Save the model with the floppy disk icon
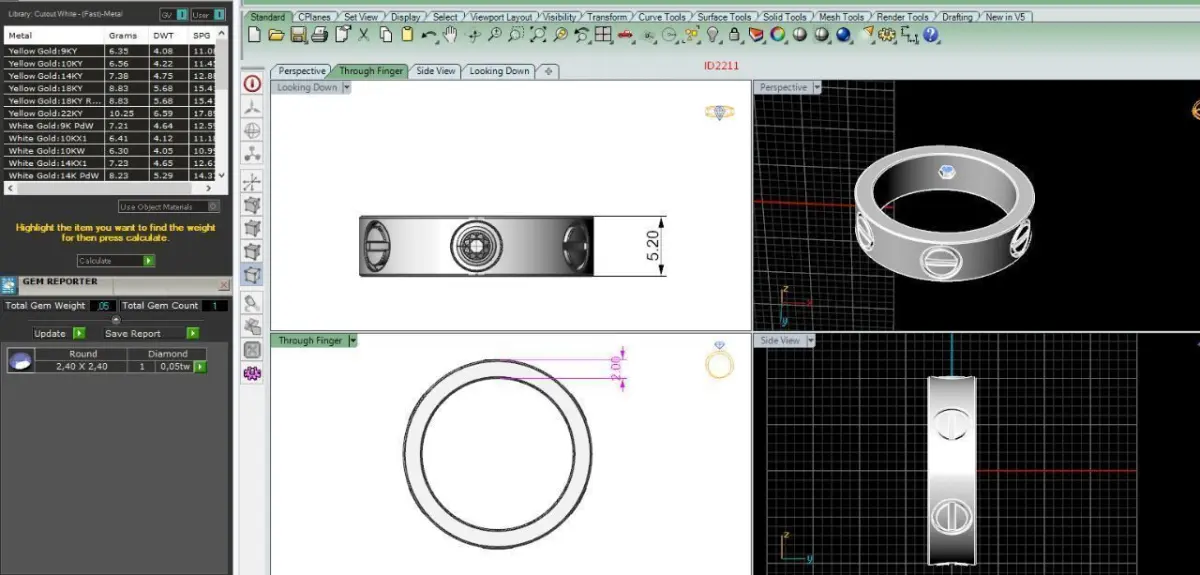Image resolution: width=1200 pixels, height=575 pixels. (298, 34)
